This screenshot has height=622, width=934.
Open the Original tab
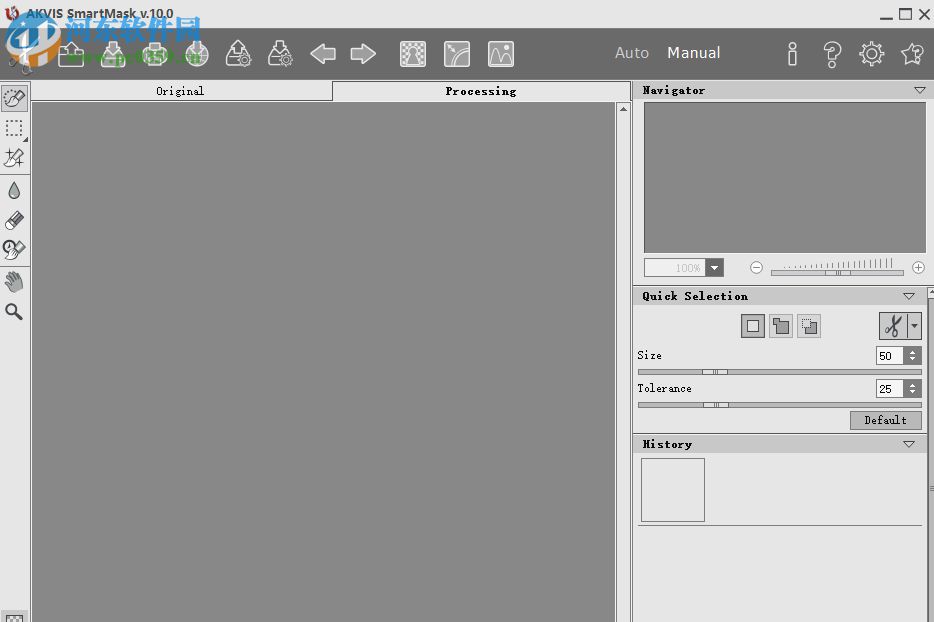[x=180, y=91]
